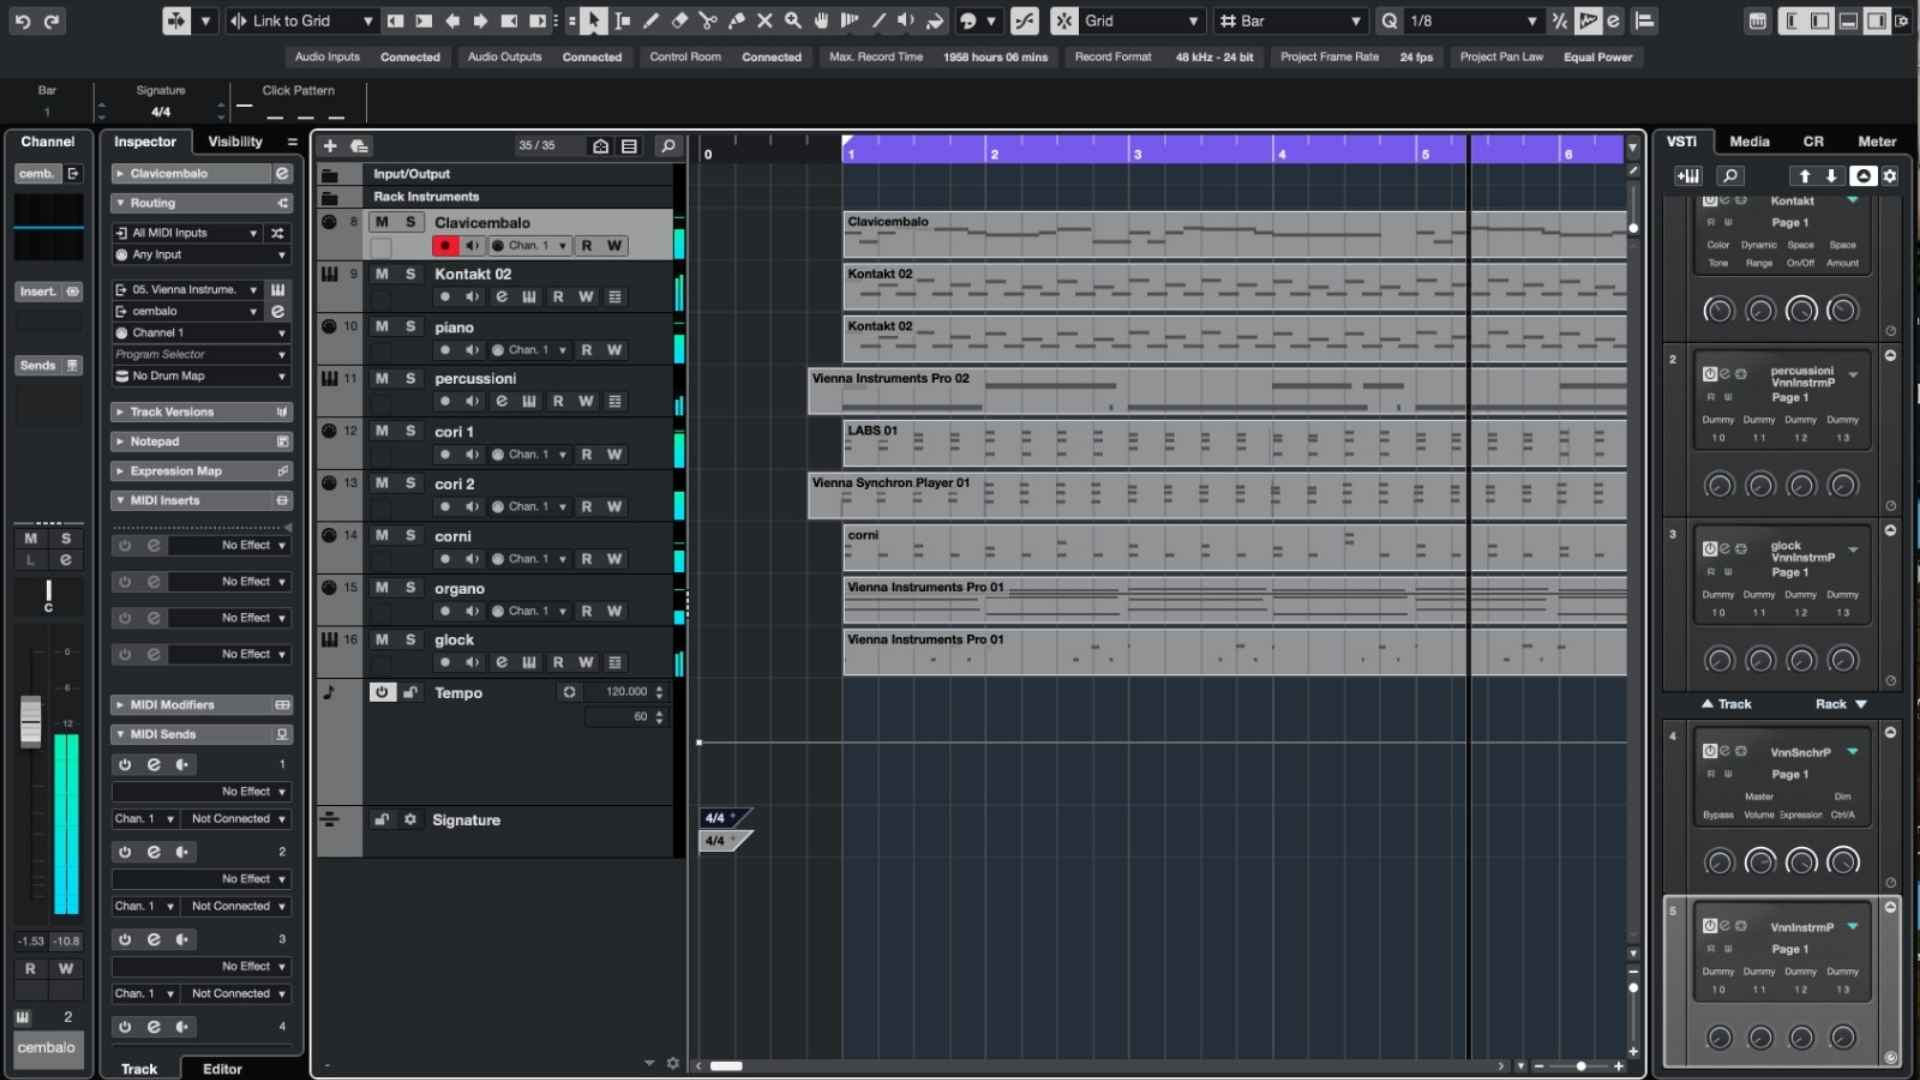Disable record enable on Clavicembalo track
Viewport: 1920px width, 1080px height.
click(x=445, y=245)
